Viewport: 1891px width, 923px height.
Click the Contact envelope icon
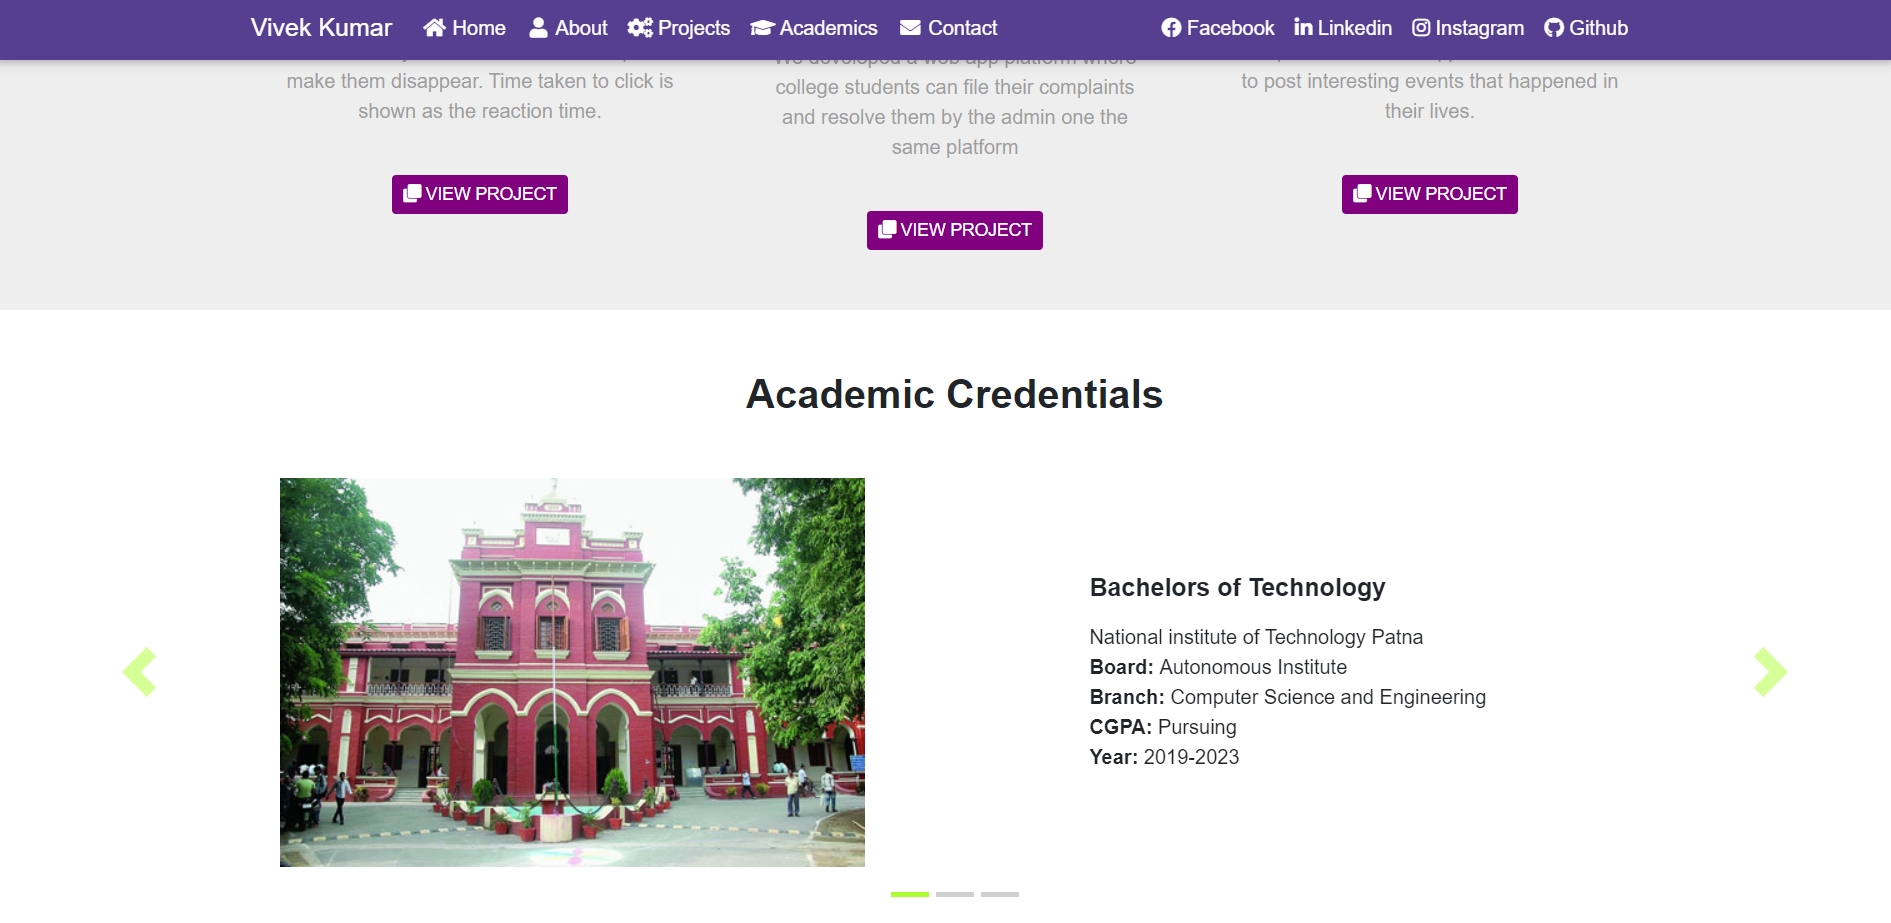click(x=910, y=28)
